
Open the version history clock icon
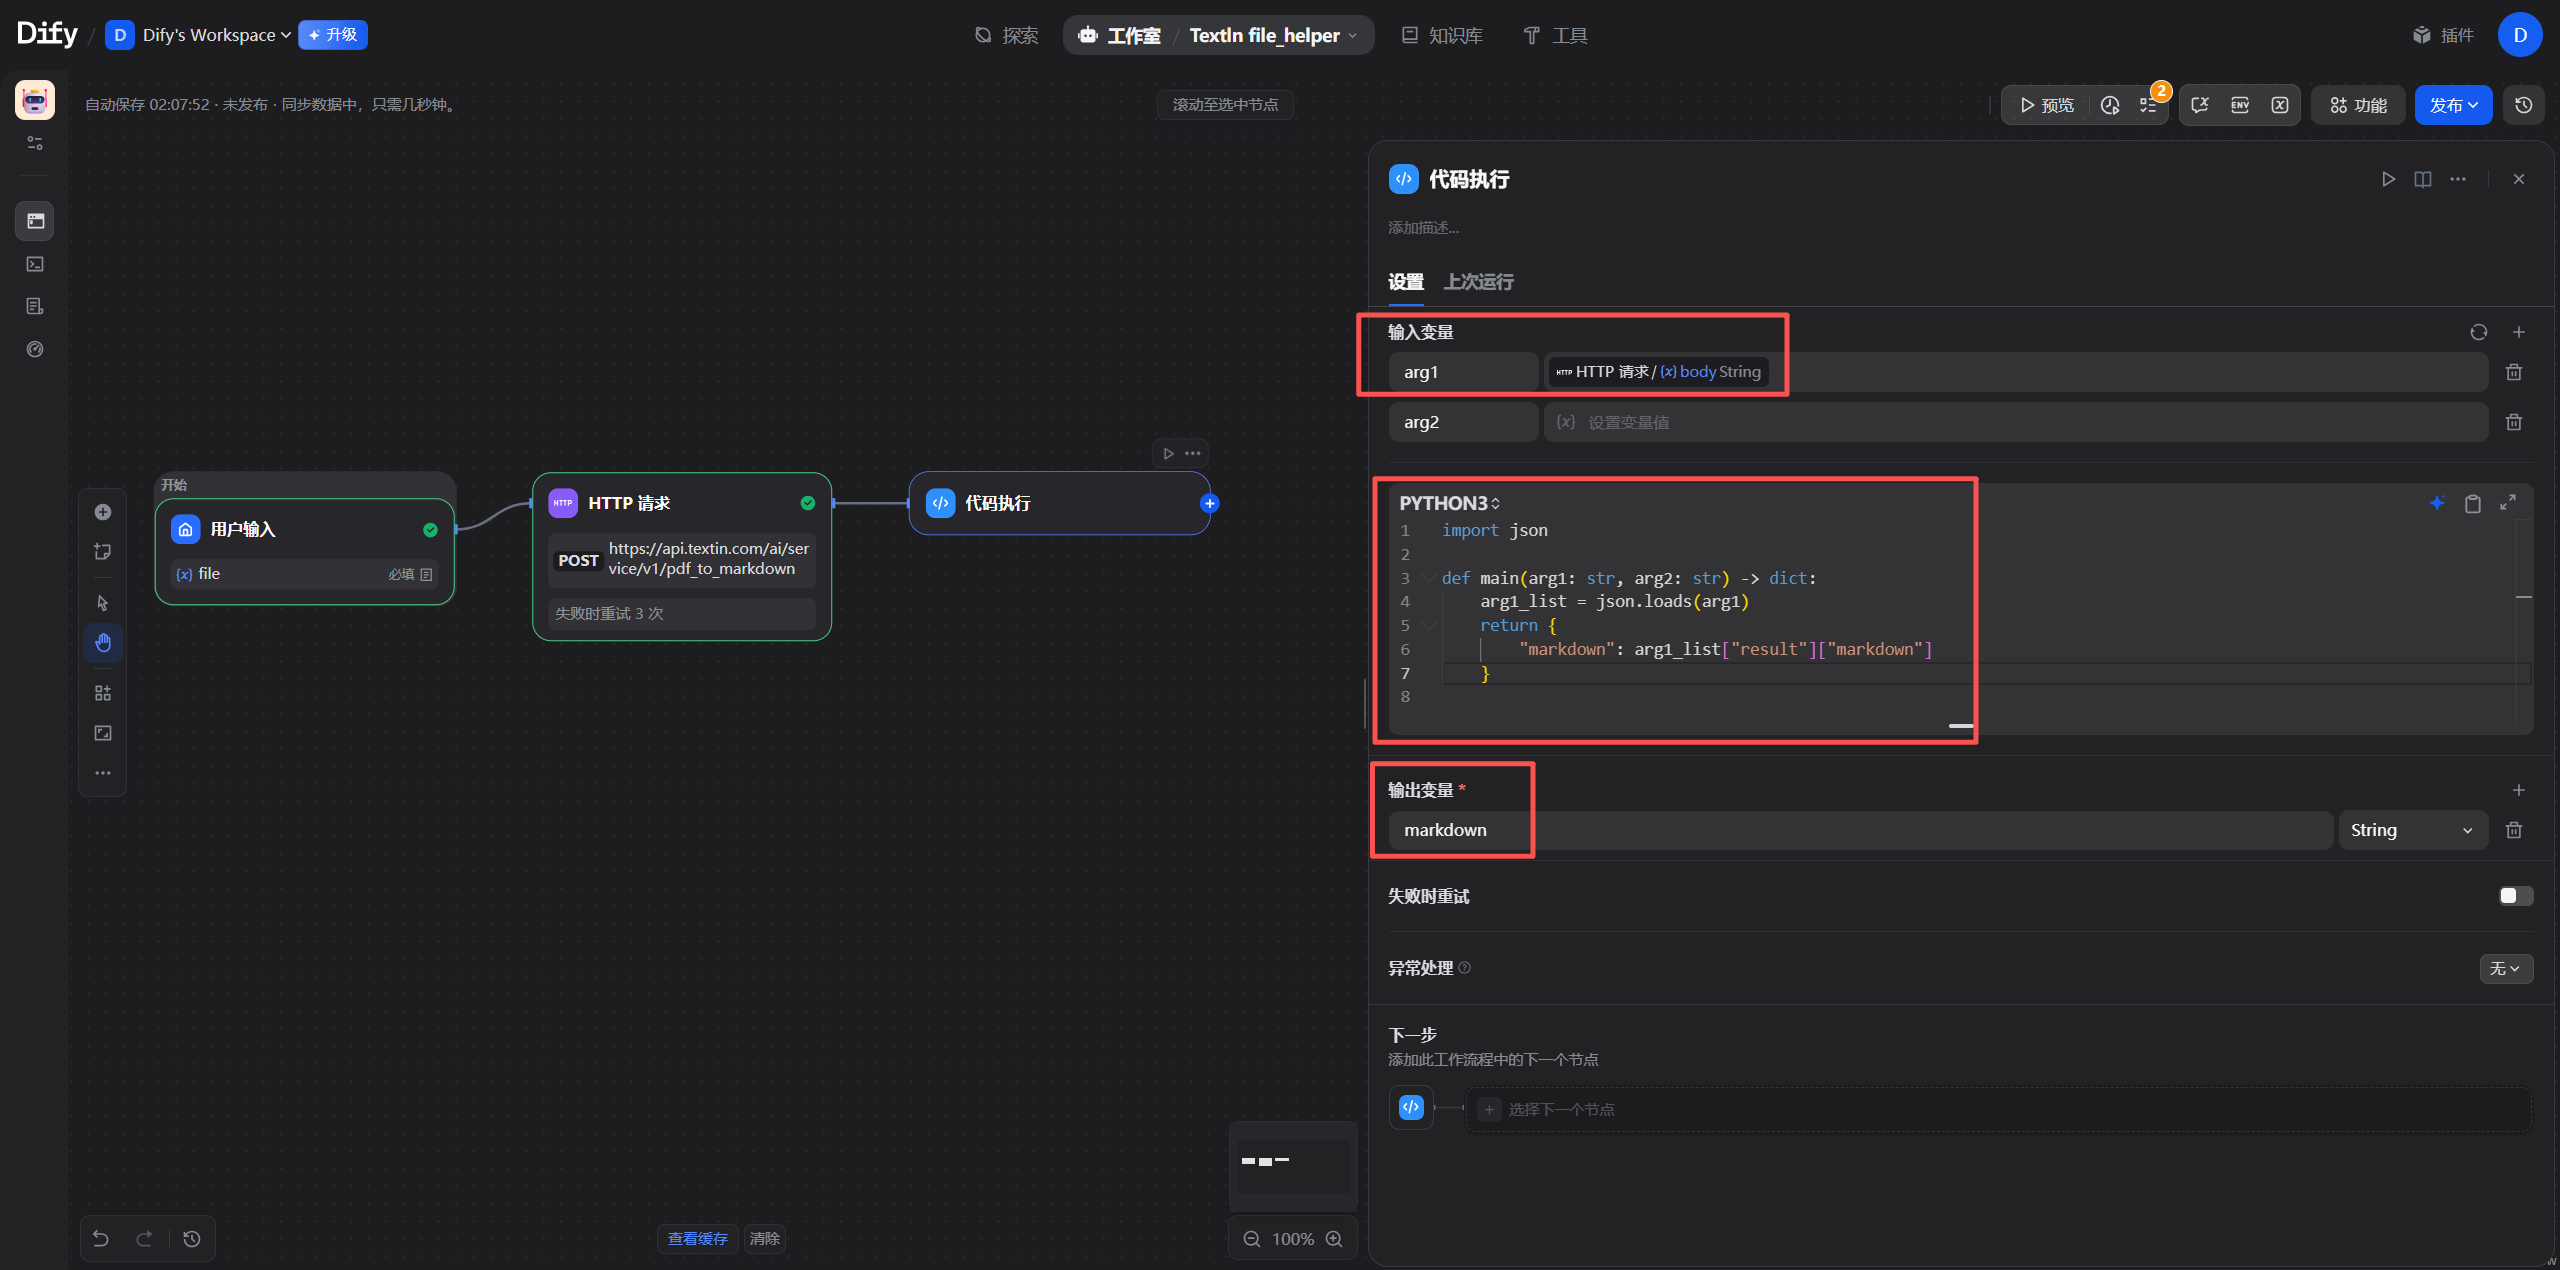[x=2523, y=105]
